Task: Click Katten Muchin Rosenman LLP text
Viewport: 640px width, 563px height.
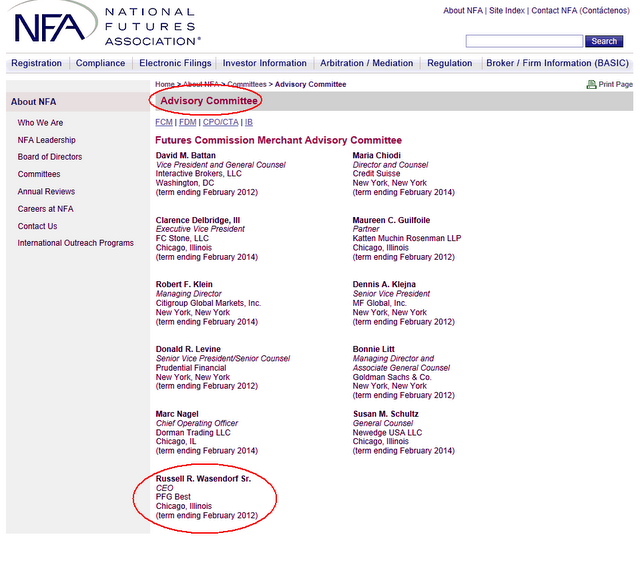Action: [407, 239]
